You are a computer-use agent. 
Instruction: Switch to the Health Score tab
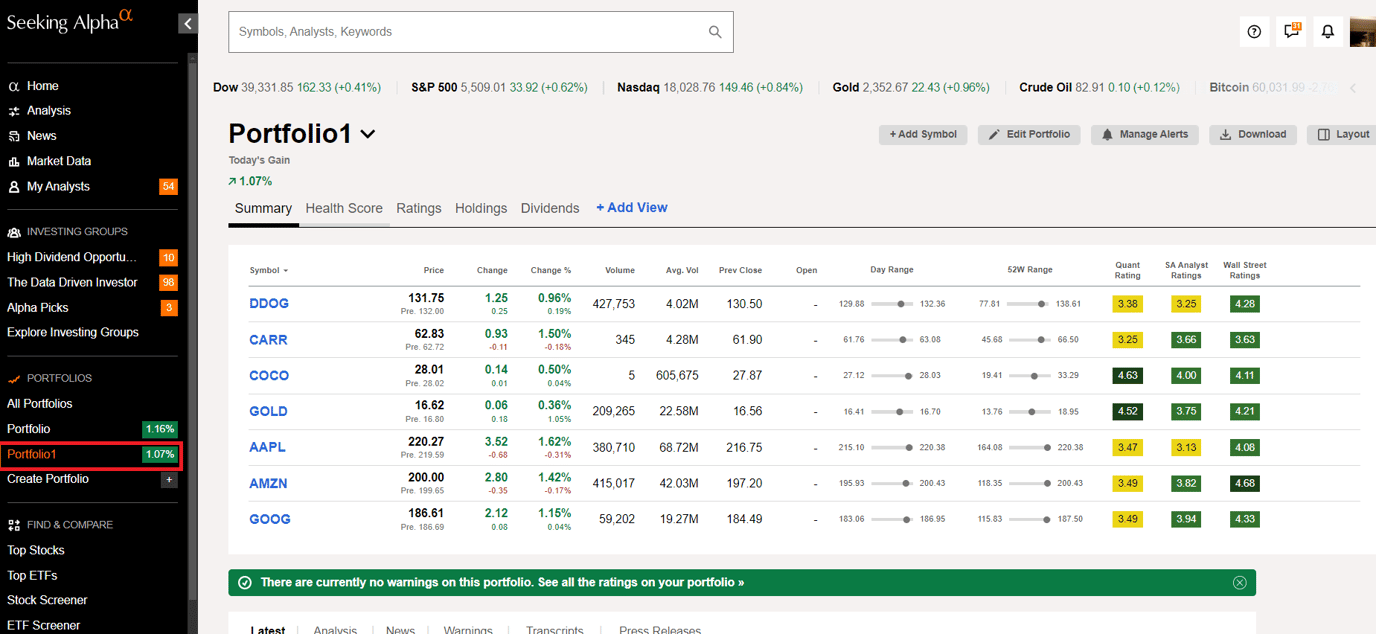coord(344,208)
